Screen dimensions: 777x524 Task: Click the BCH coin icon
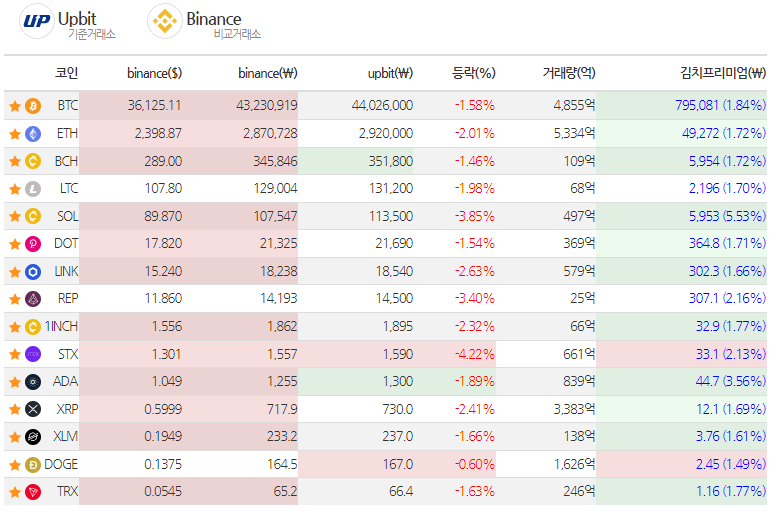pos(33,161)
